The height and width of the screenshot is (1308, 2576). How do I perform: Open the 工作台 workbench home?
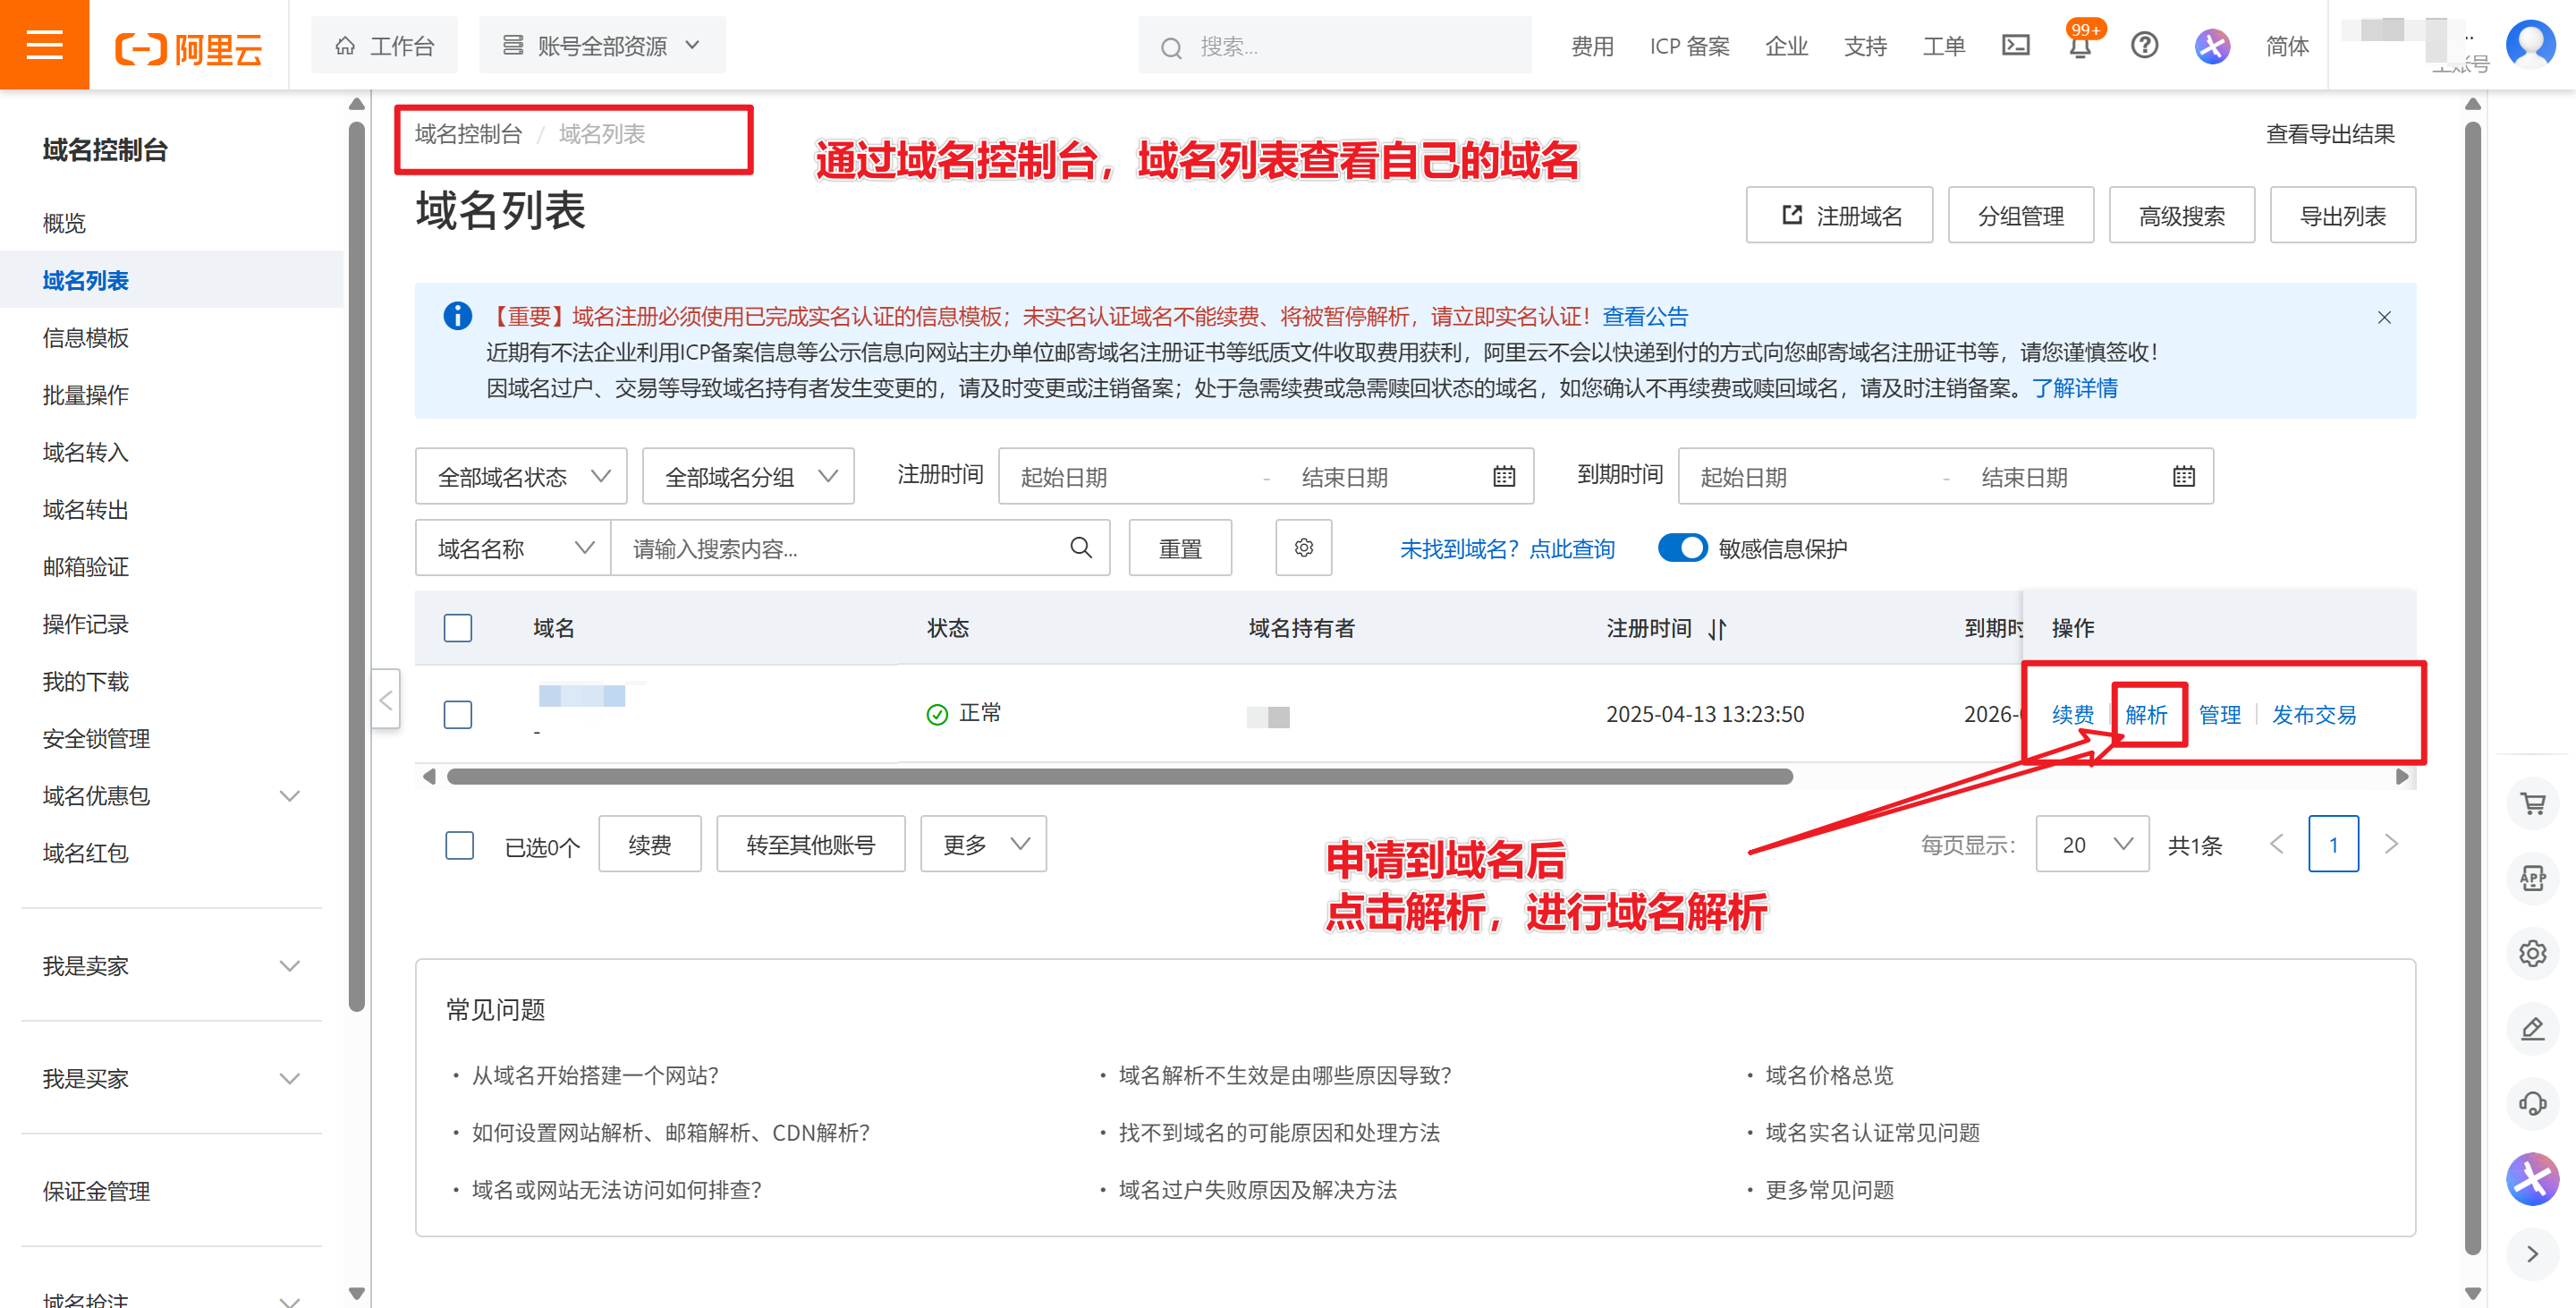(x=384, y=46)
